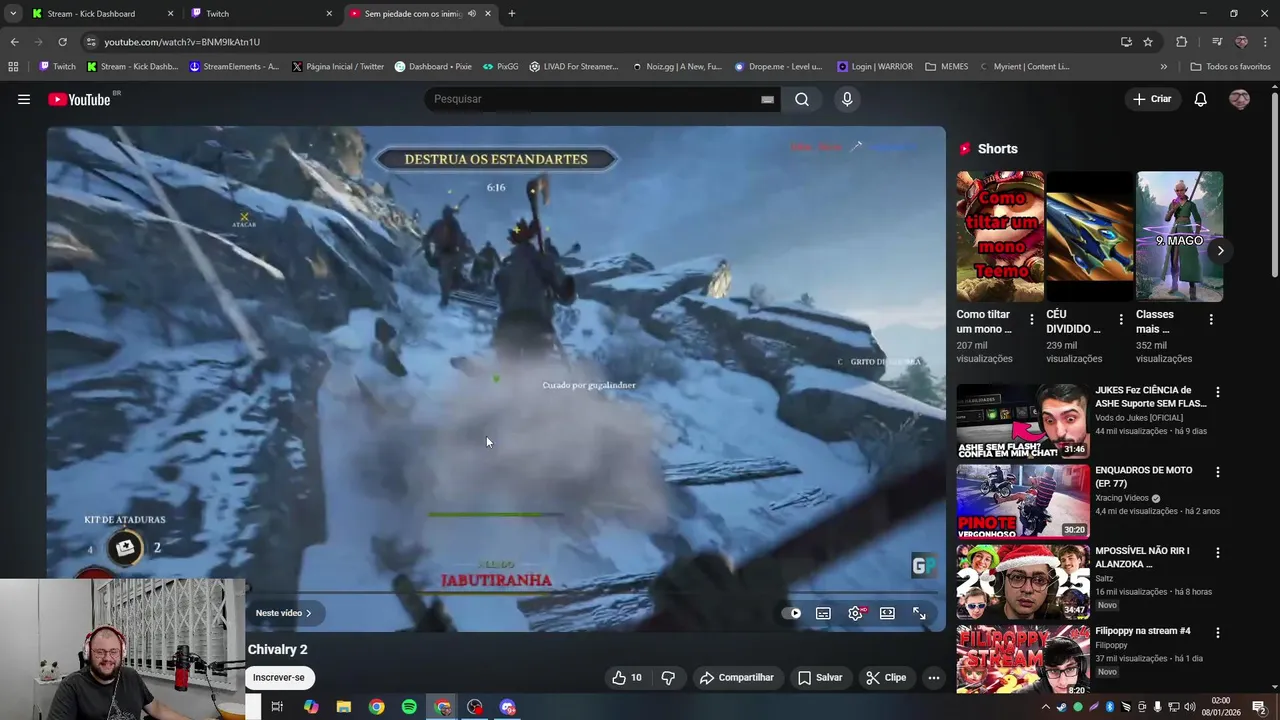Screen dimensions: 1280x720
Task: Open Spotify from the taskbar
Action: pos(409,707)
